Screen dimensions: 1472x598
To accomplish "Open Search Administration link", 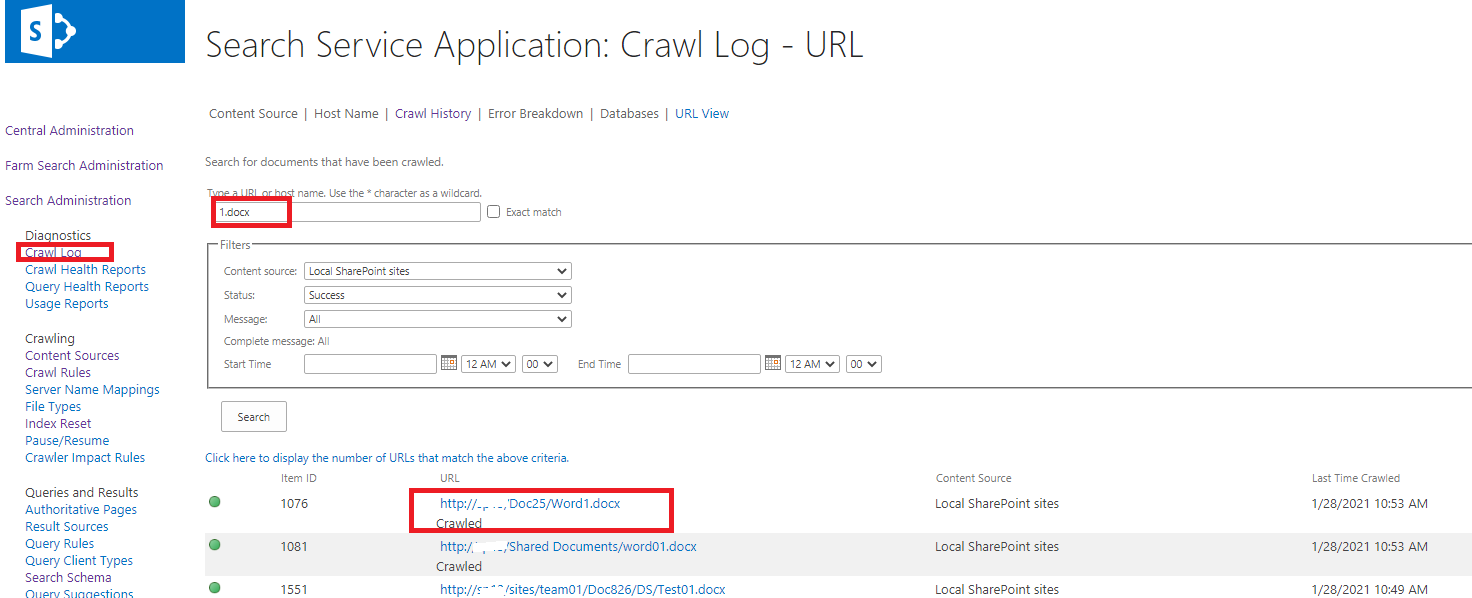I will [x=68, y=201].
